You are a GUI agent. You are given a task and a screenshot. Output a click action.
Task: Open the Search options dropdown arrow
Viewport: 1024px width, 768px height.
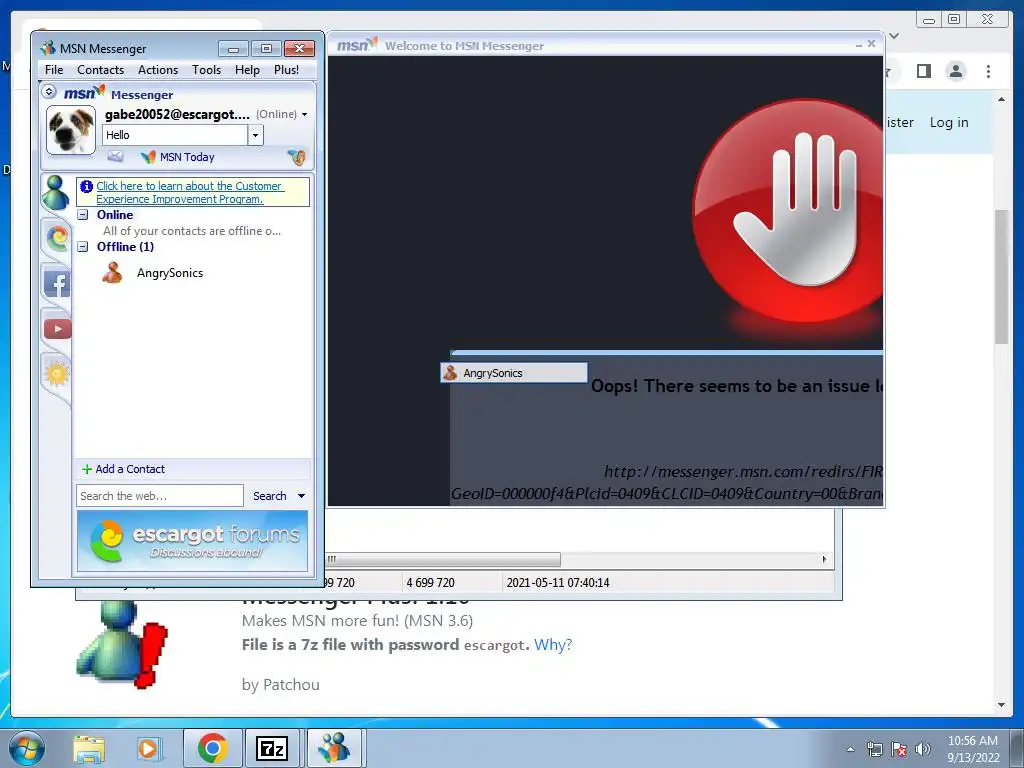[x=301, y=496]
